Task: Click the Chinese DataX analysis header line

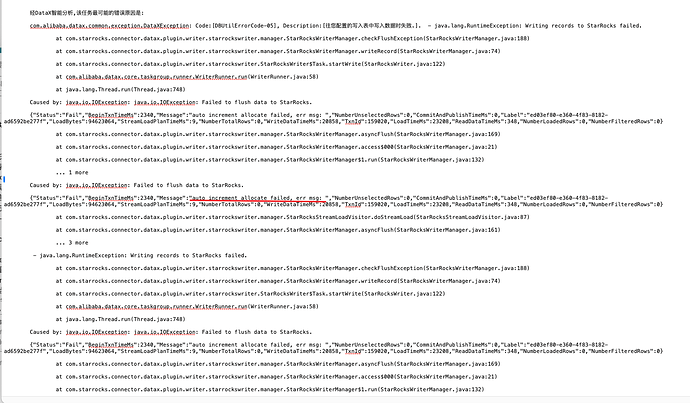Action: point(87,13)
